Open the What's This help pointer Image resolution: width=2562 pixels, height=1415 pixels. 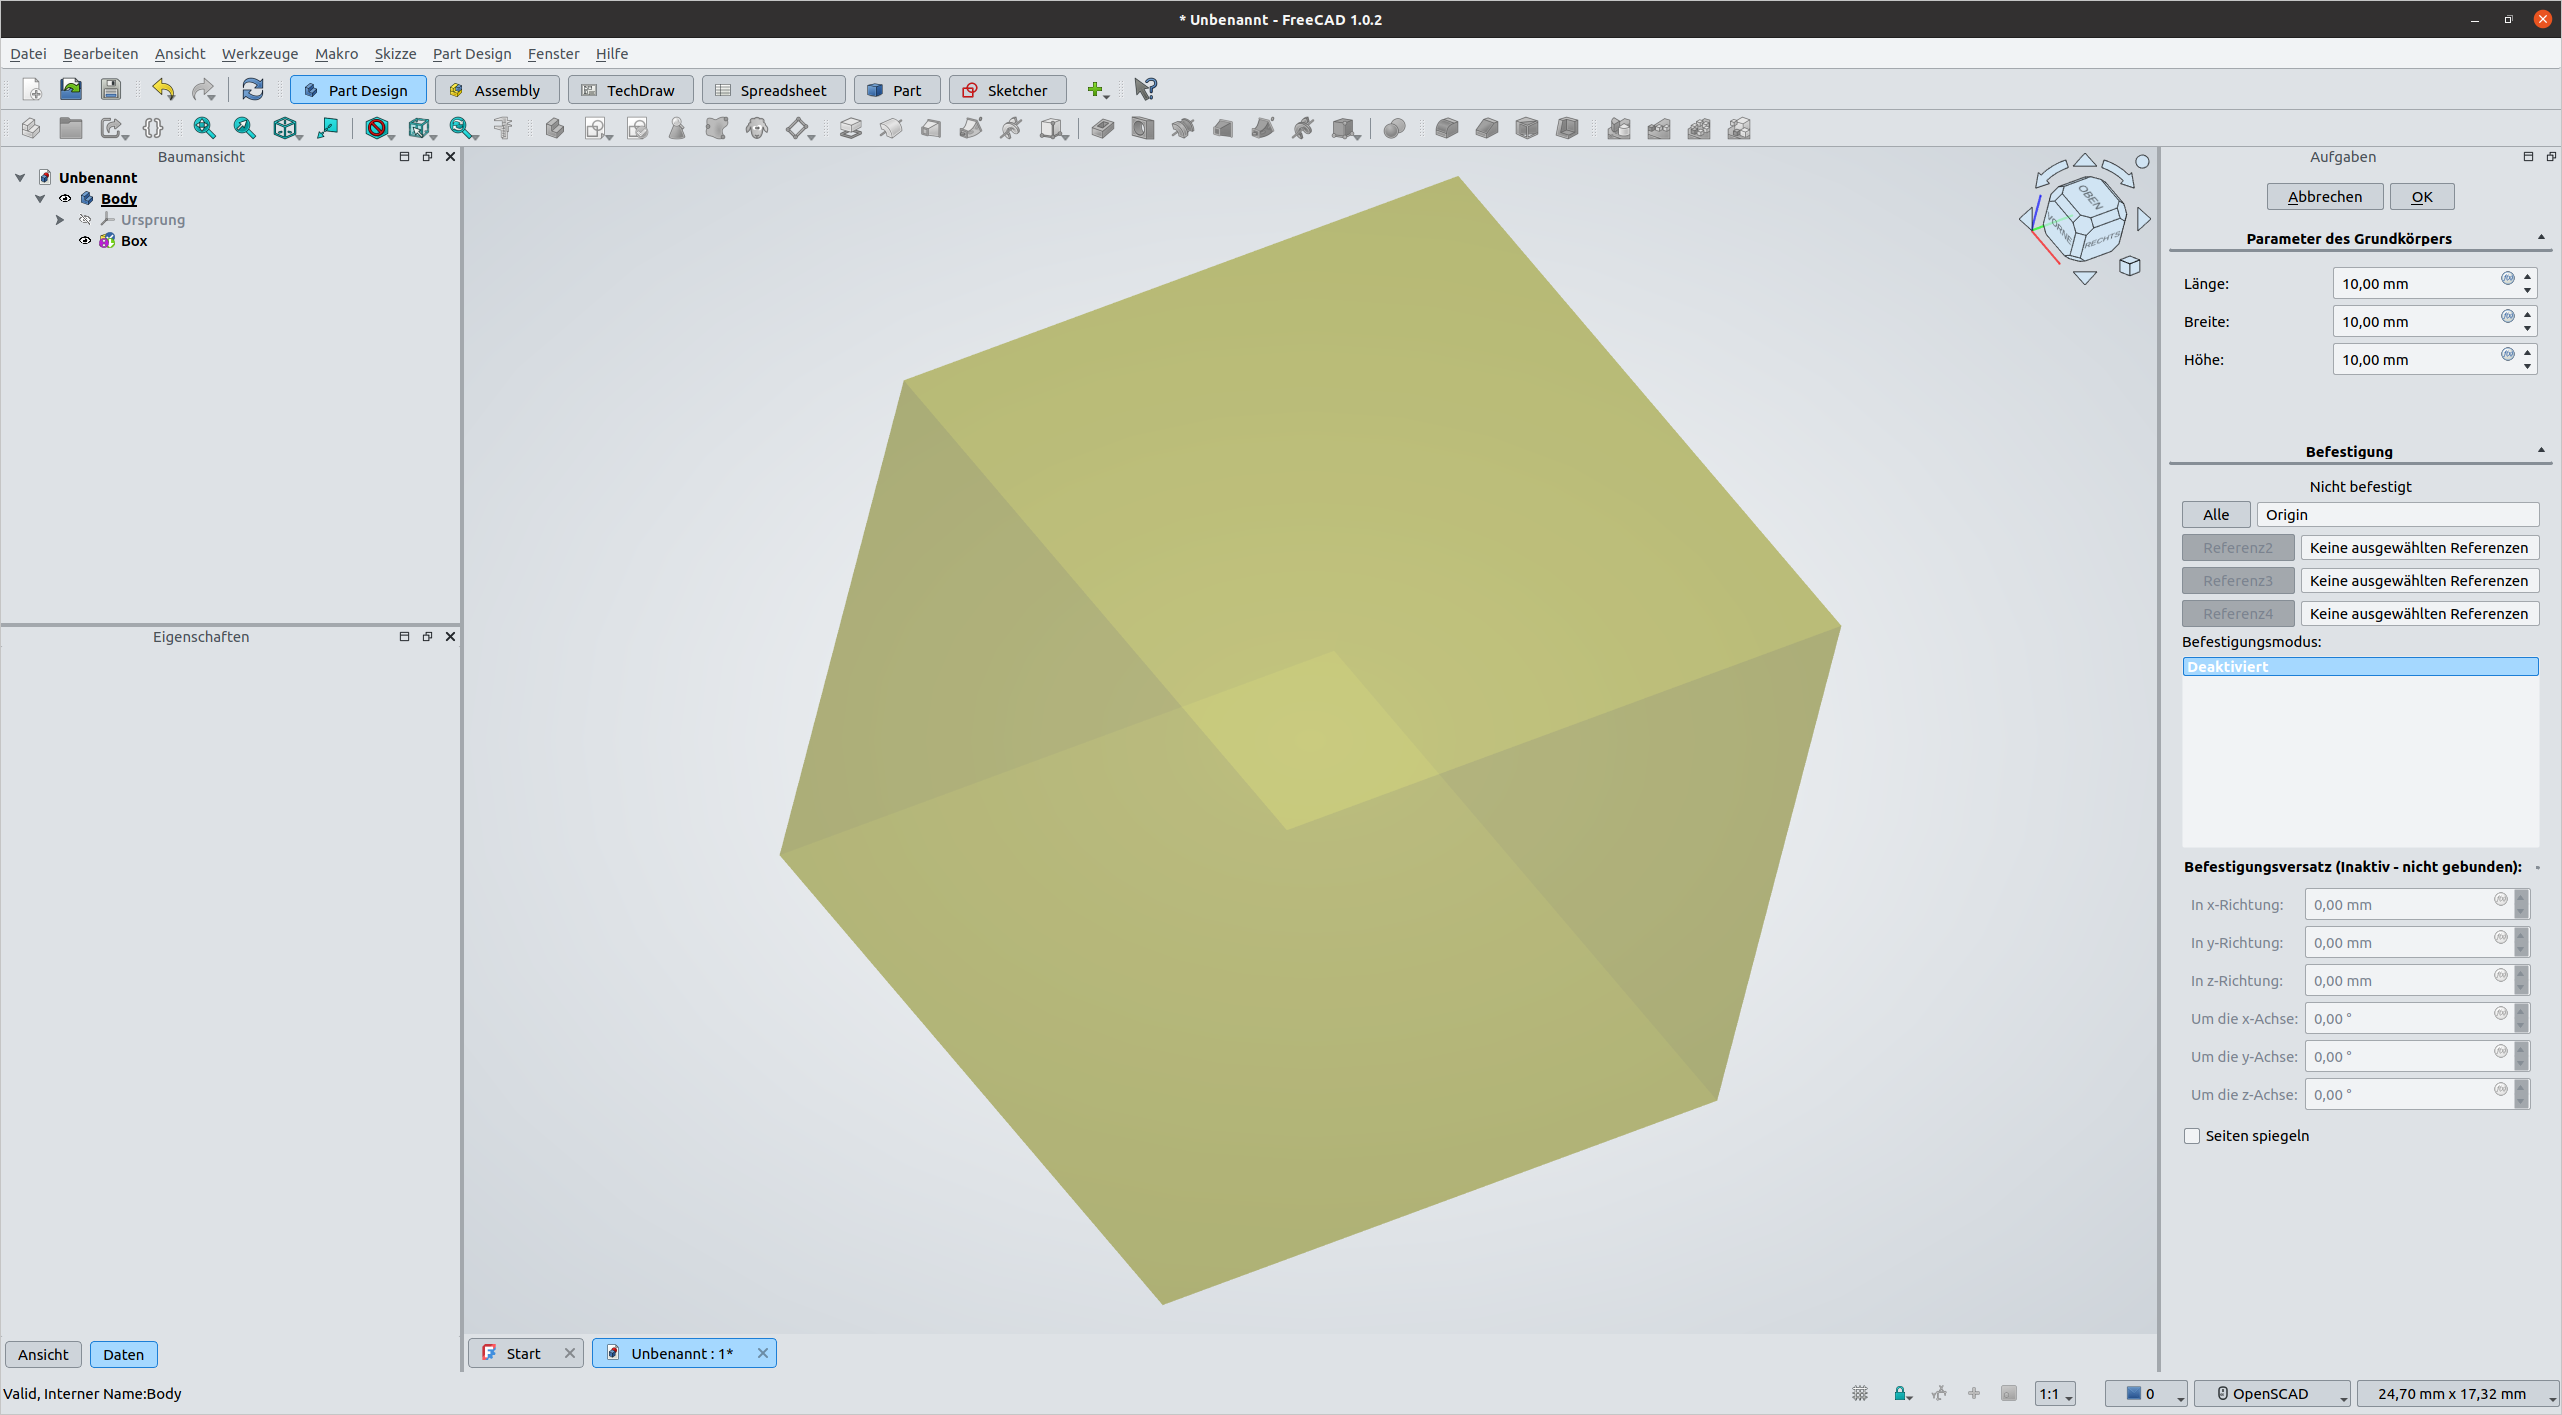click(1145, 89)
